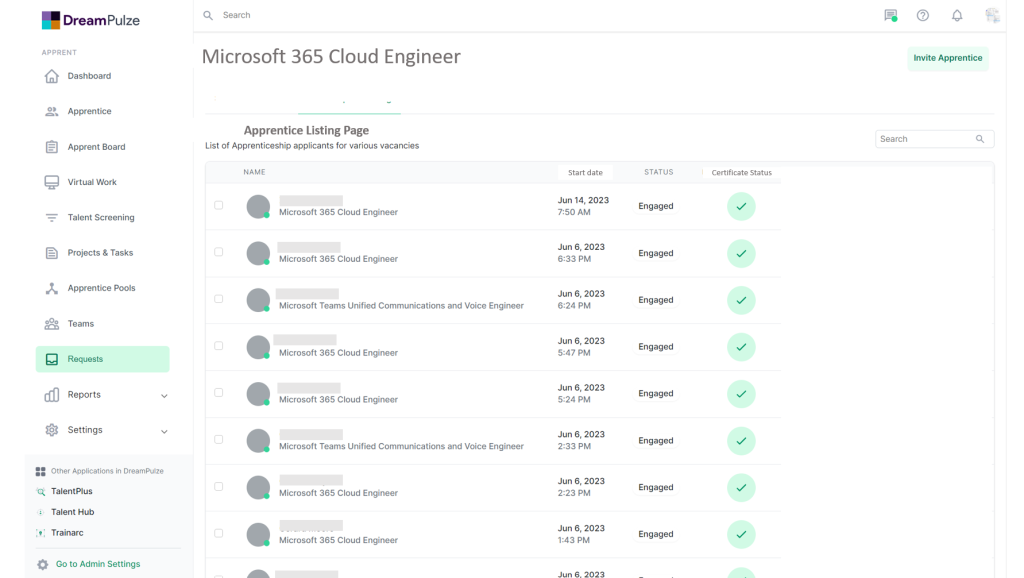Expand the Reports menu chevron

[x=164, y=396]
